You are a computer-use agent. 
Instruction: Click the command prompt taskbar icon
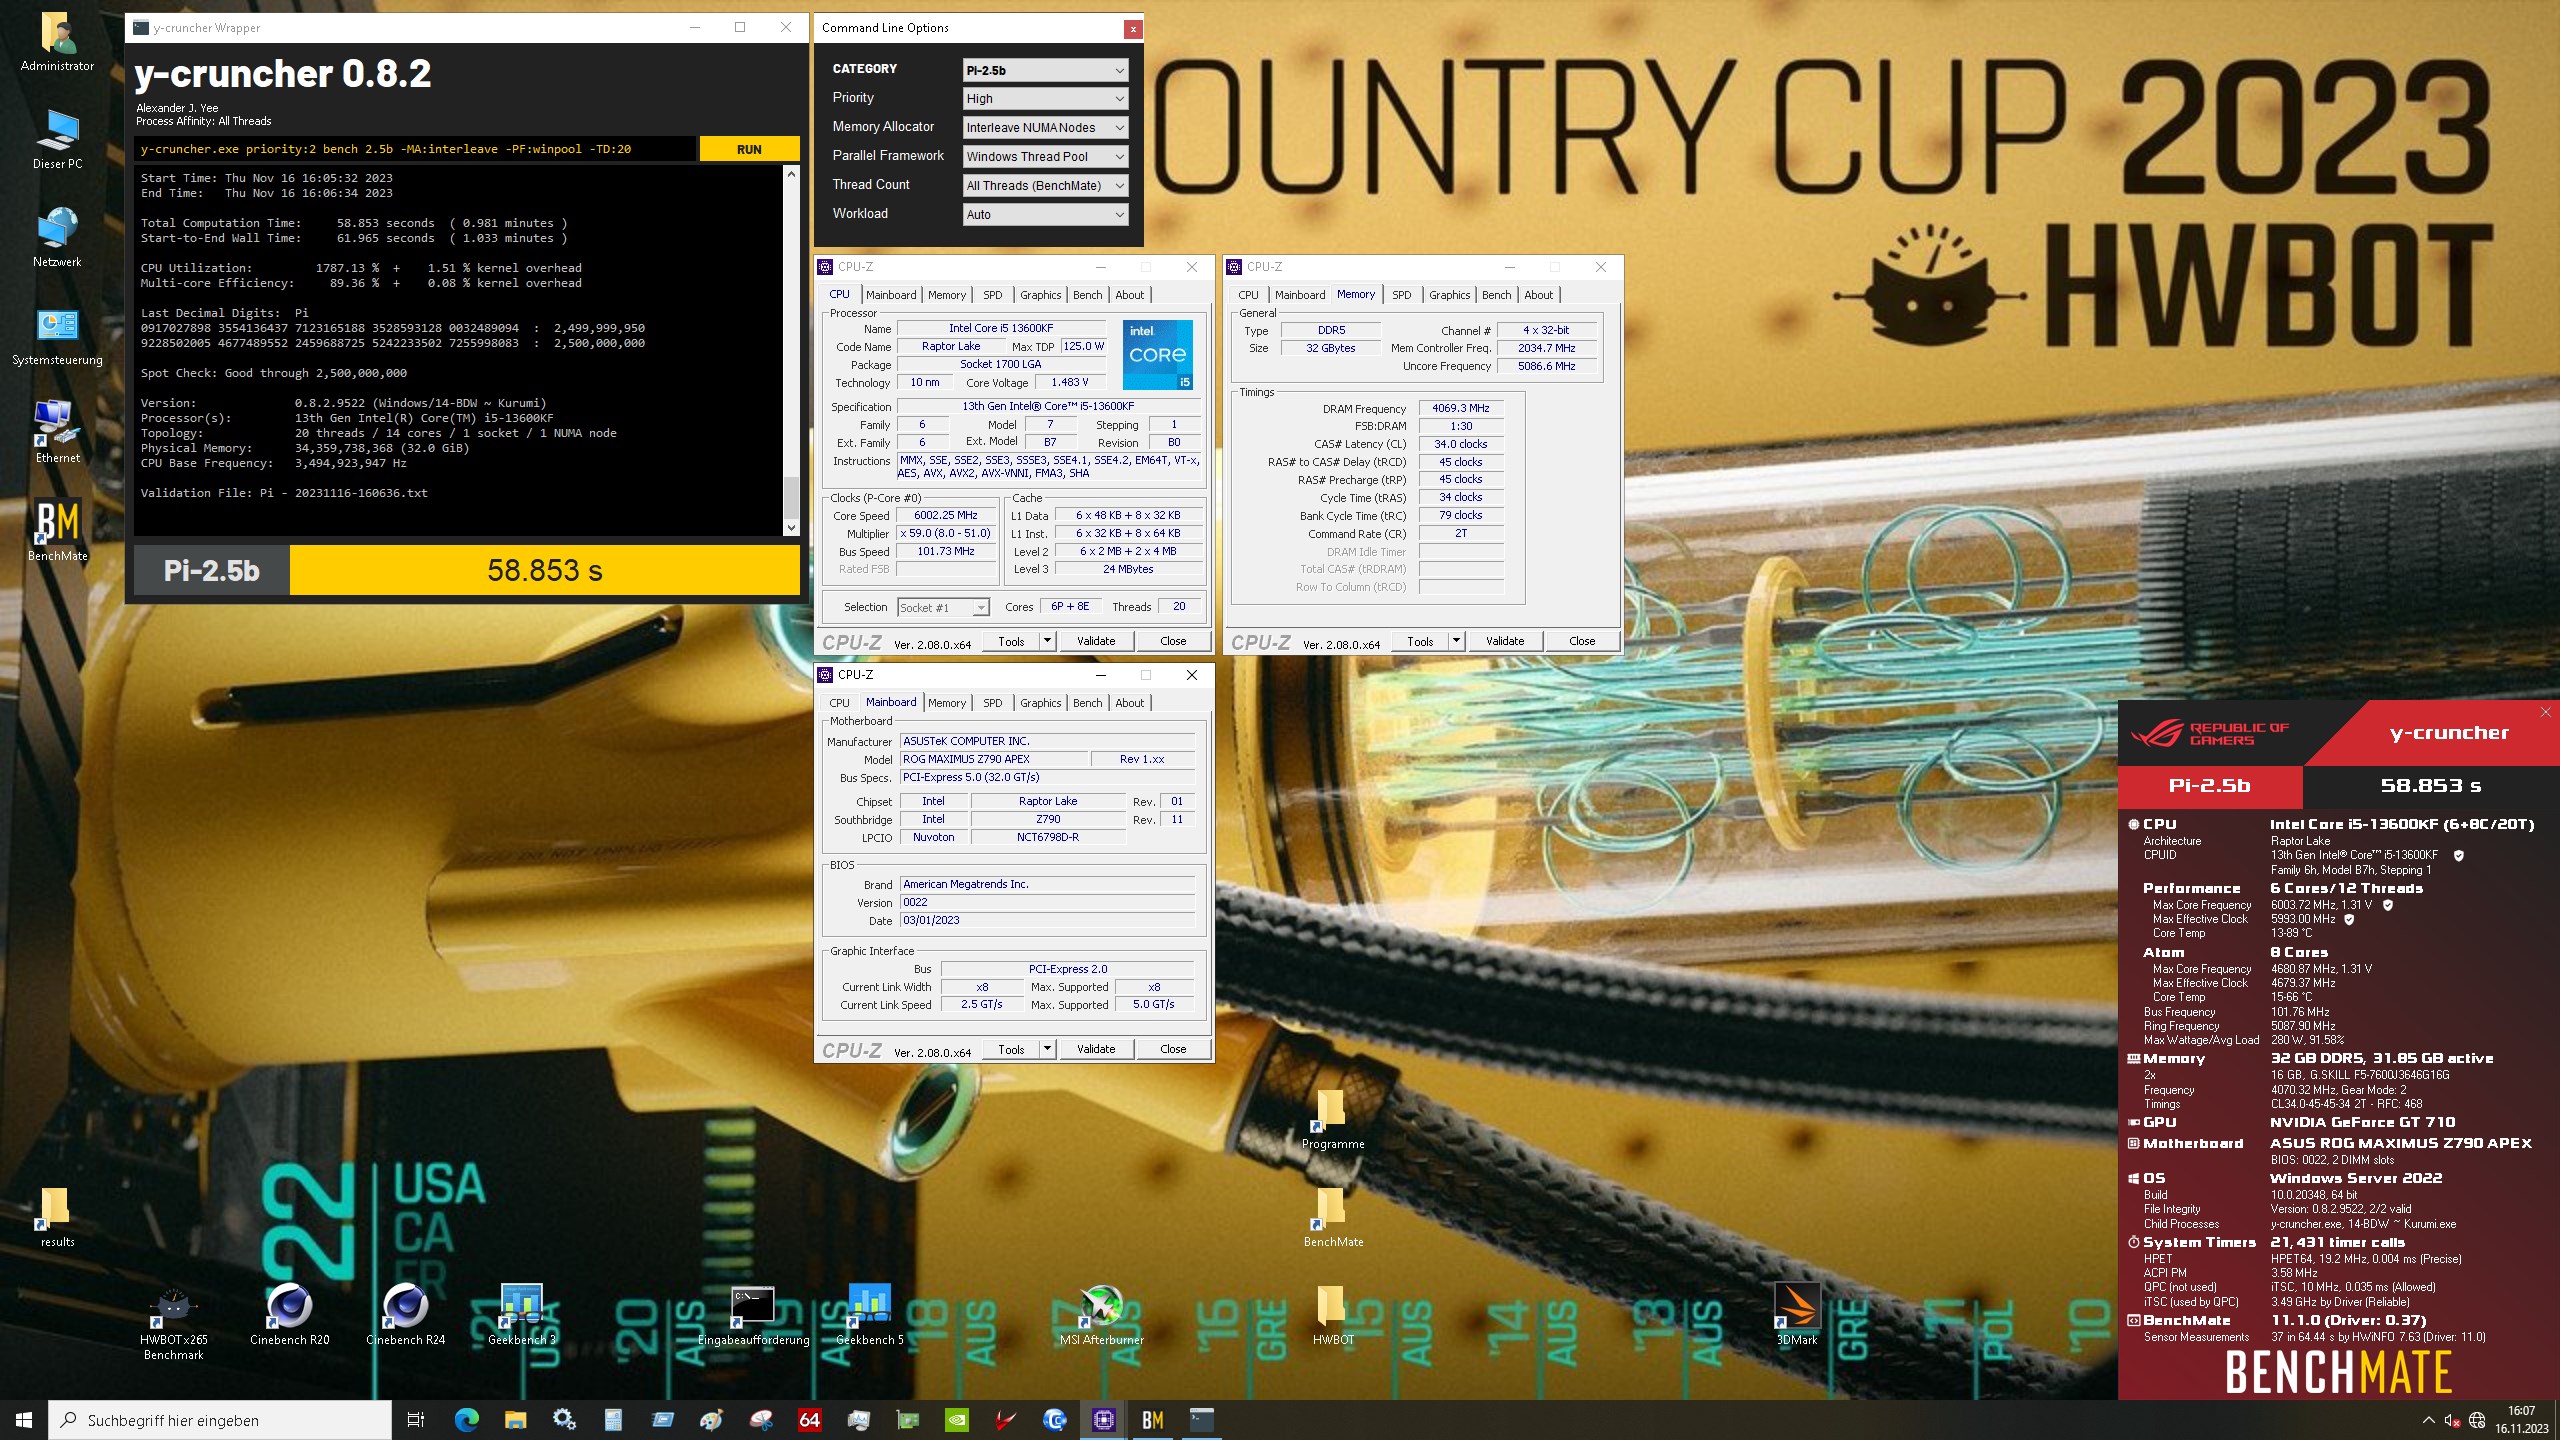(1201, 1420)
